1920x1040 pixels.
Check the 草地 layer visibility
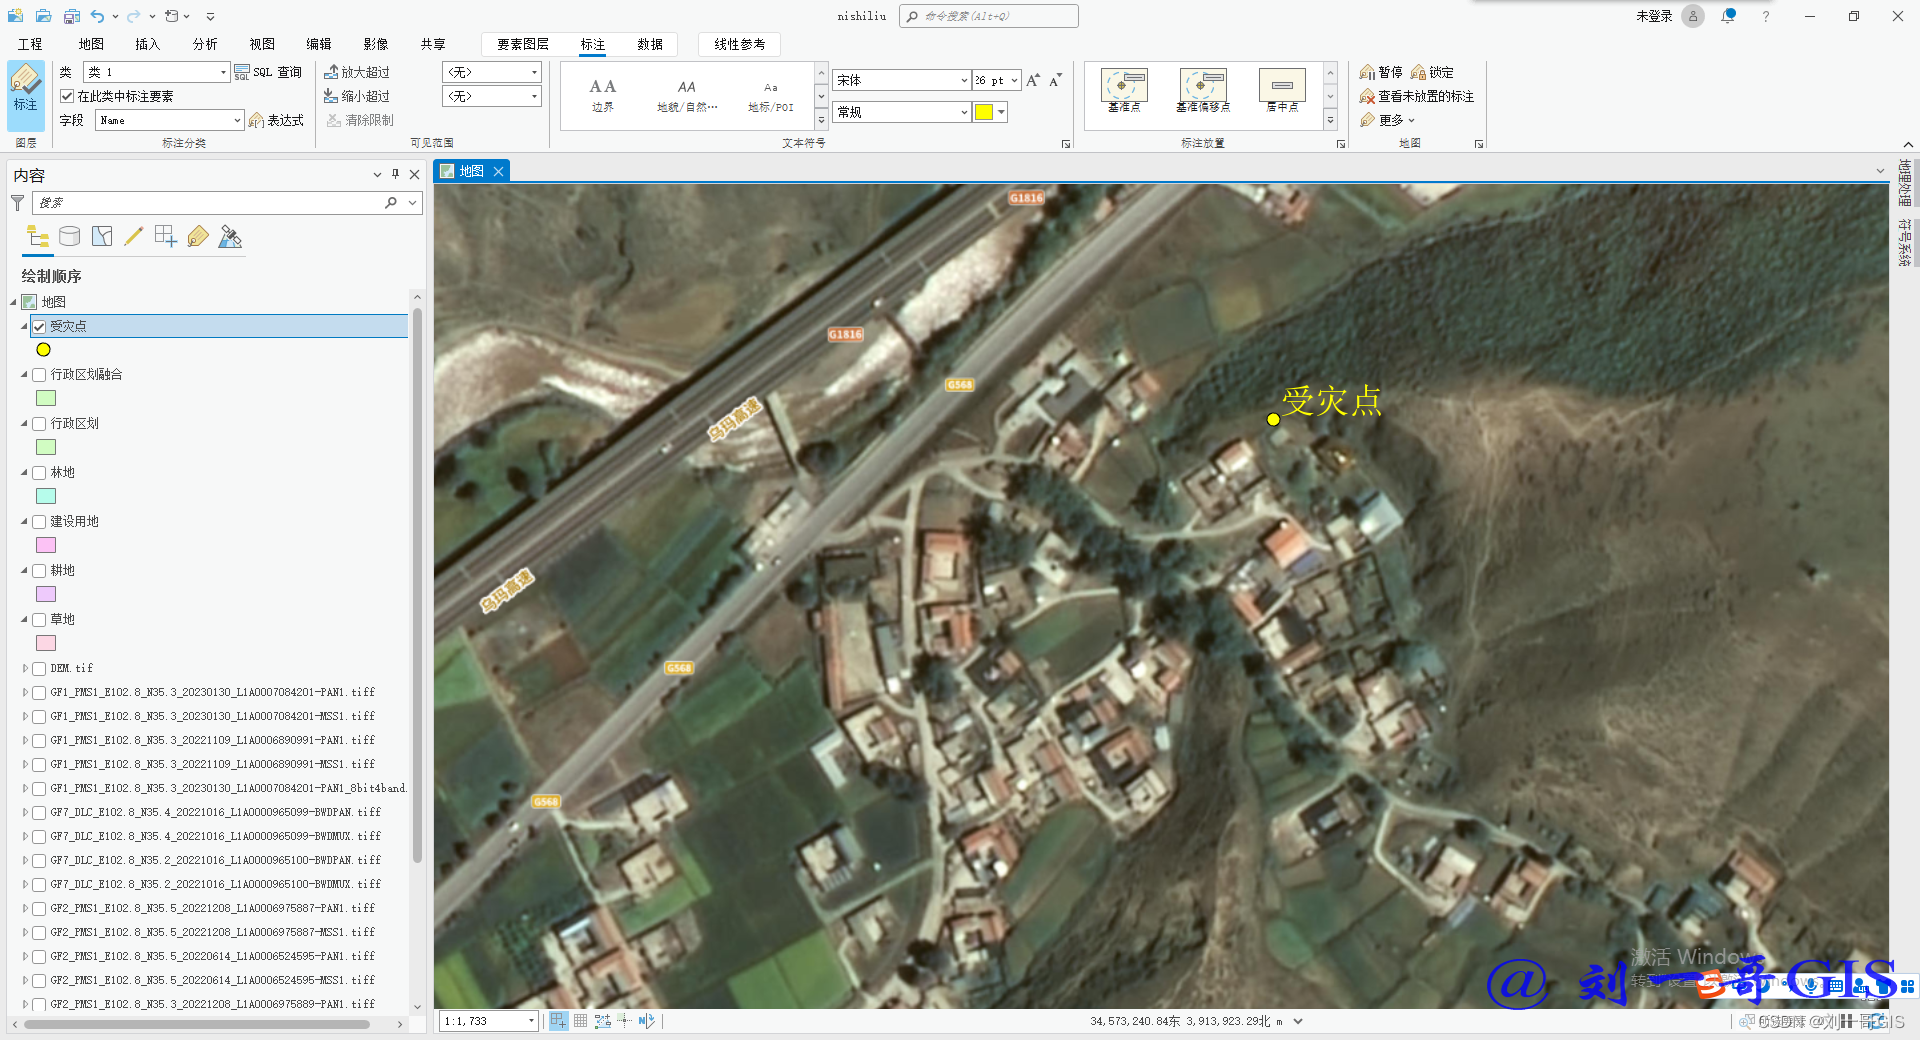click(x=39, y=620)
